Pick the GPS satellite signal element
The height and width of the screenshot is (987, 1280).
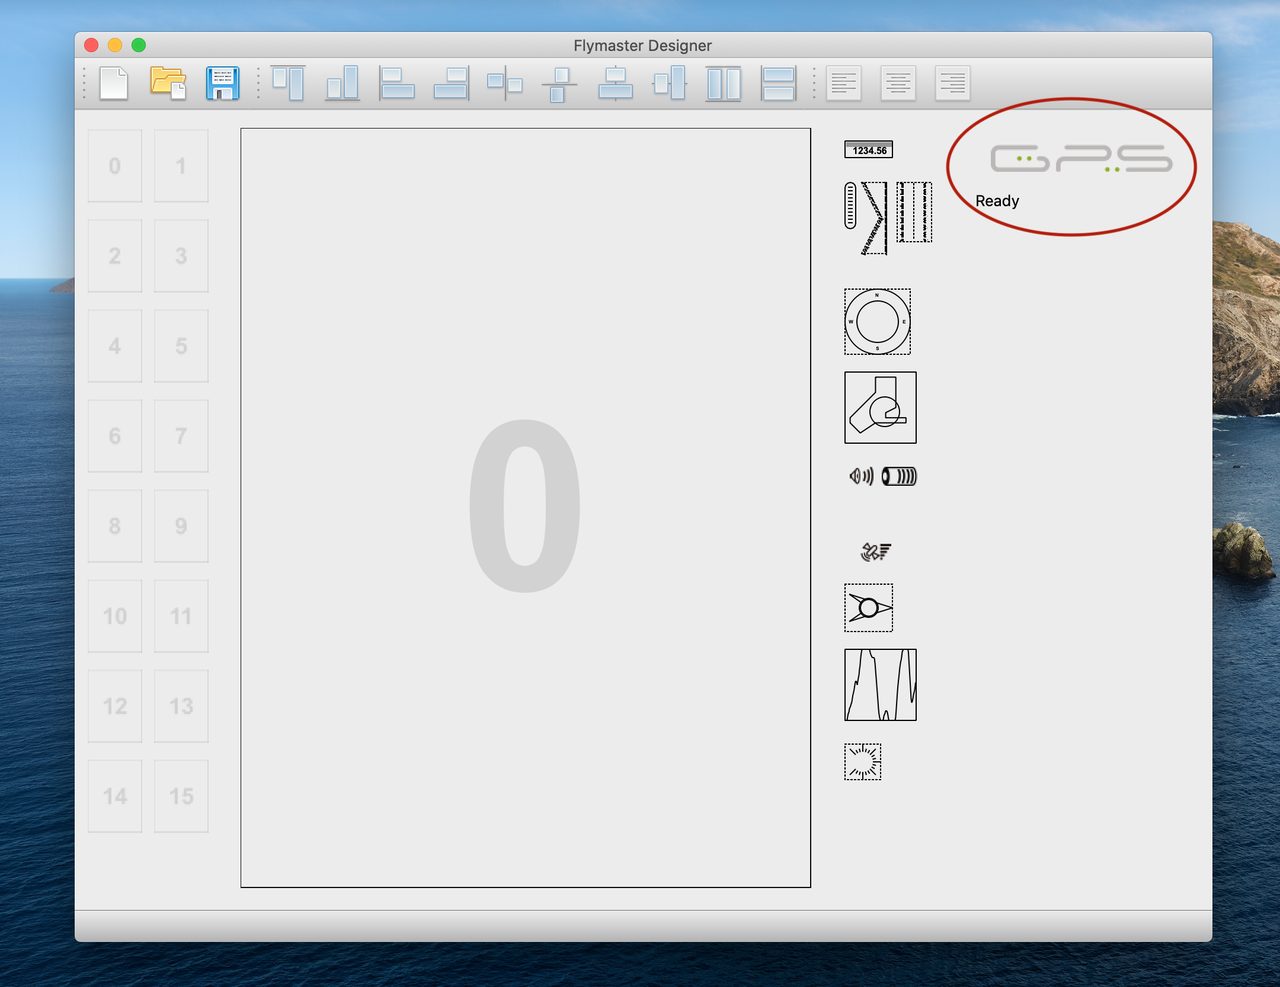876,551
